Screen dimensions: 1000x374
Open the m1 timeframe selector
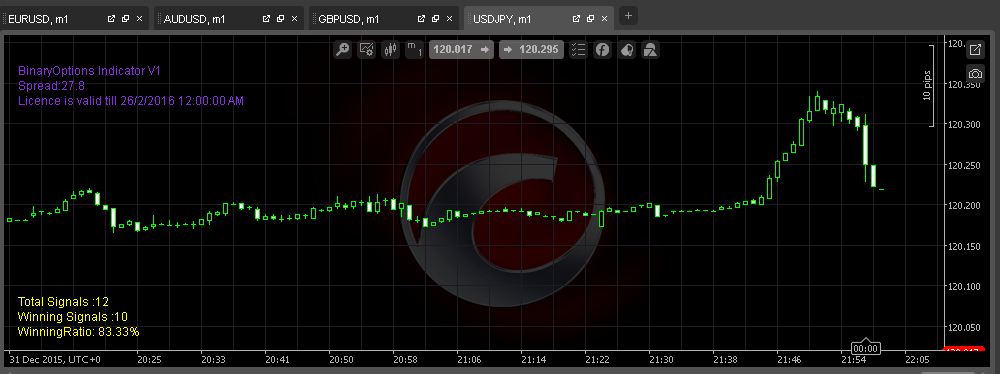tap(415, 50)
